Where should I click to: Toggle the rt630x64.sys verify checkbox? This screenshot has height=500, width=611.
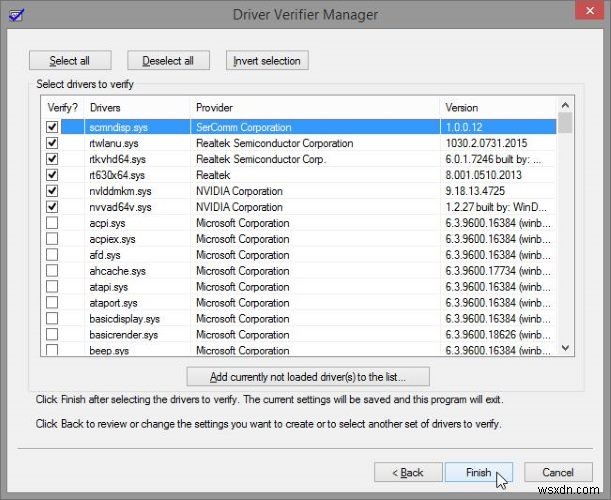pos(52,175)
